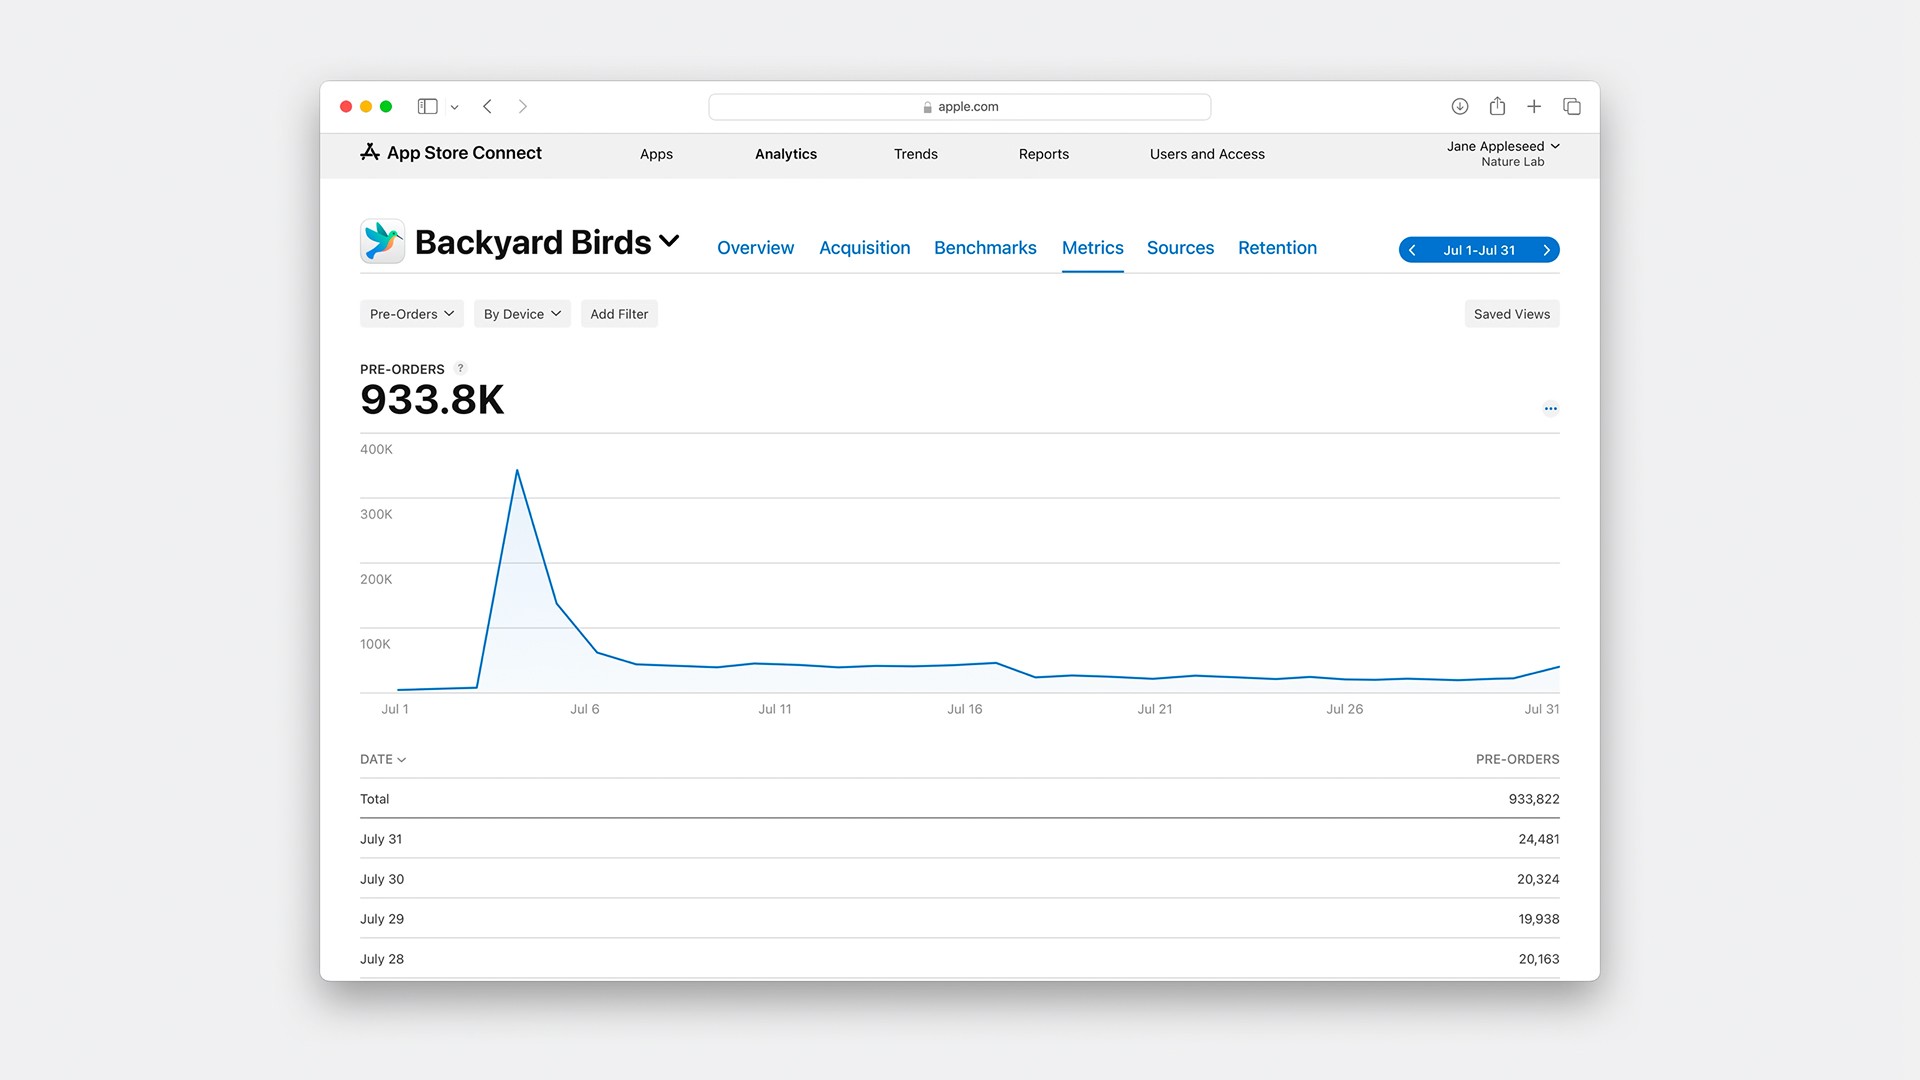1920x1080 pixels.
Task: Open the Analytics menu item
Action: pyautogui.click(x=786, y=154)
